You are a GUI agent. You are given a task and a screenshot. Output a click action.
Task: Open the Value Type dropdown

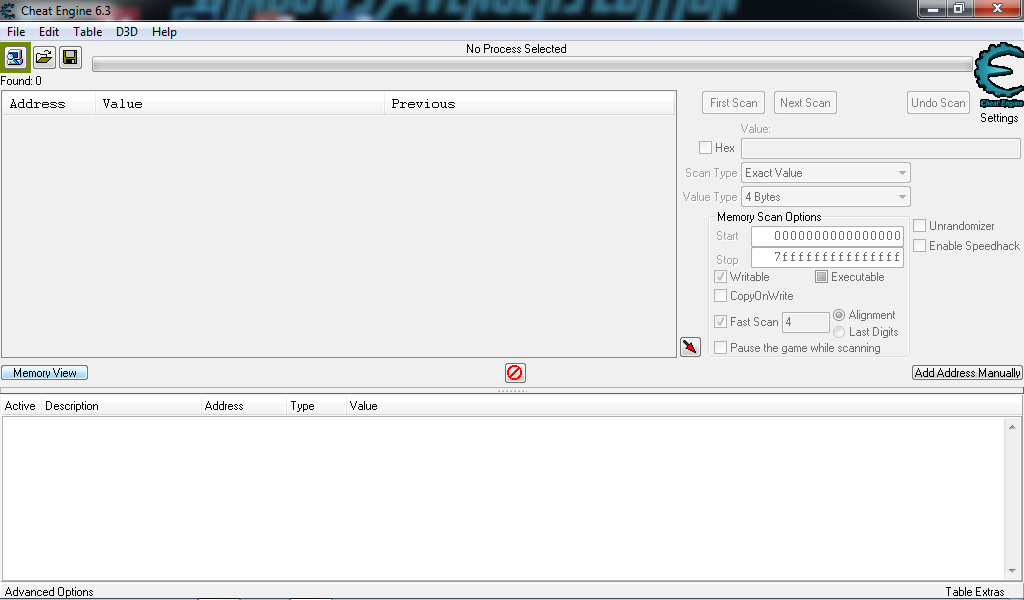pos(826,197)
